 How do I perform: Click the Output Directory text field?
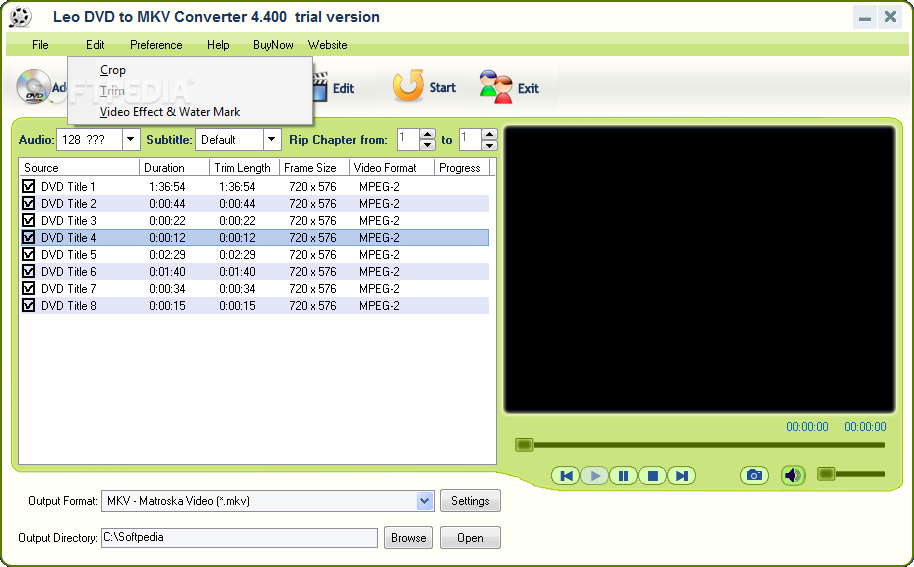[x=240, y=538]
